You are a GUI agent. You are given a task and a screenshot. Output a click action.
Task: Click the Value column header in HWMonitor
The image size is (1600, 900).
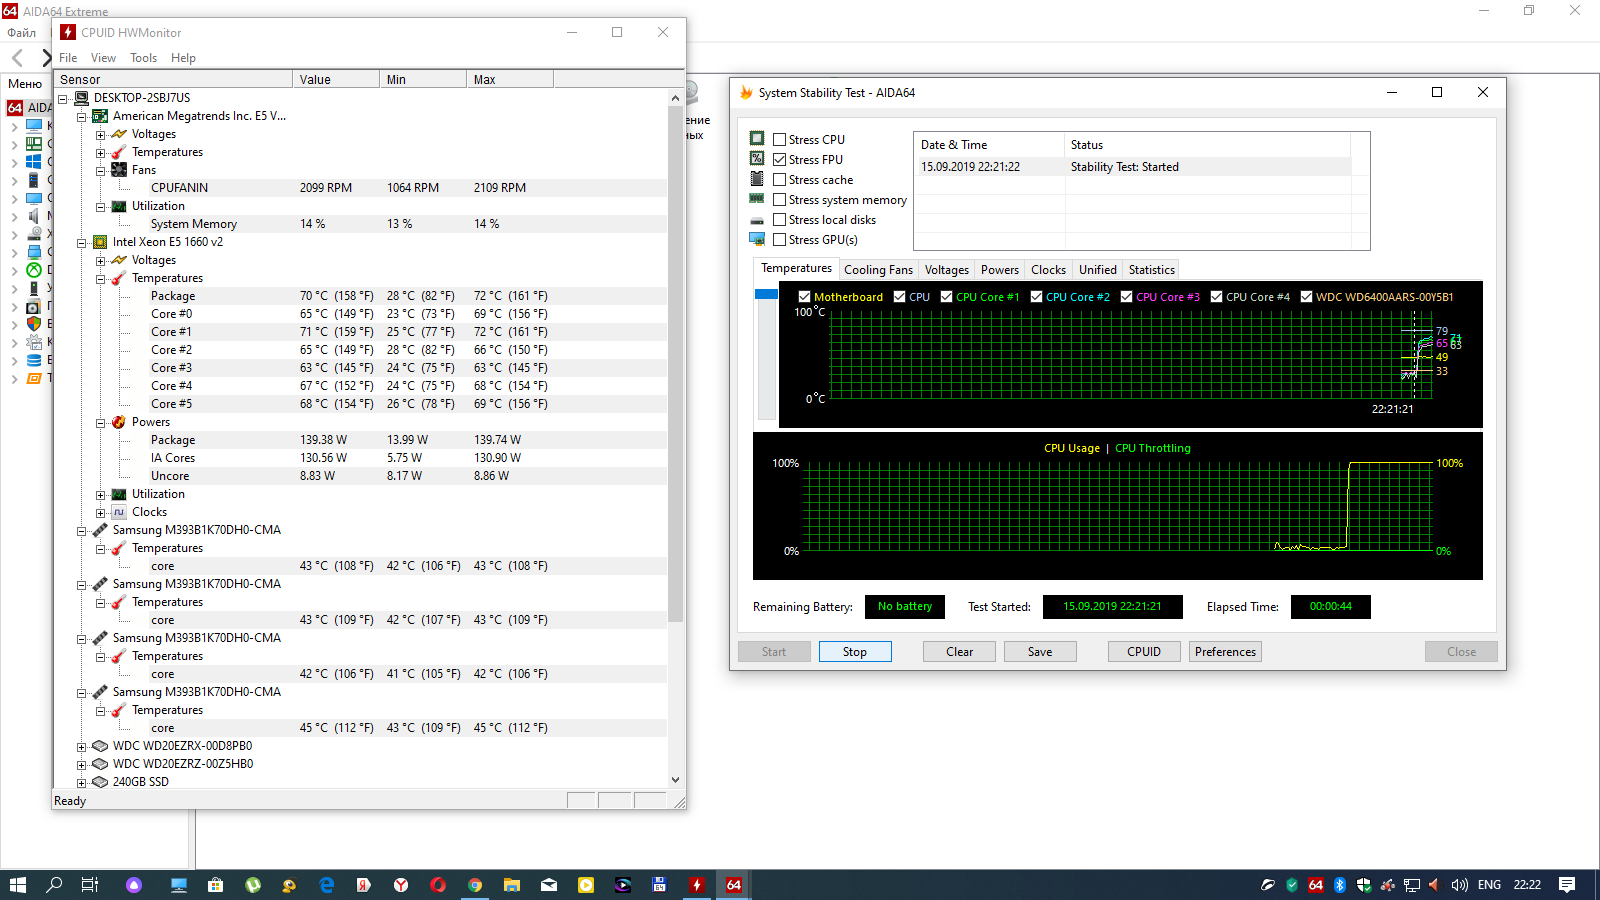pyautogui.click(x=337, y=79)
